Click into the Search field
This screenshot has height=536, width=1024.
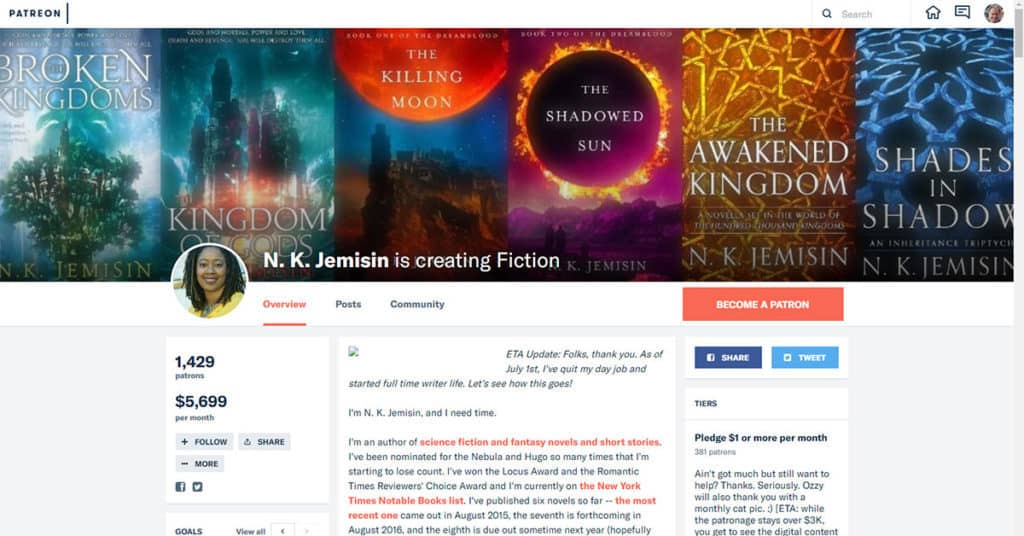[x=872, y=14]
